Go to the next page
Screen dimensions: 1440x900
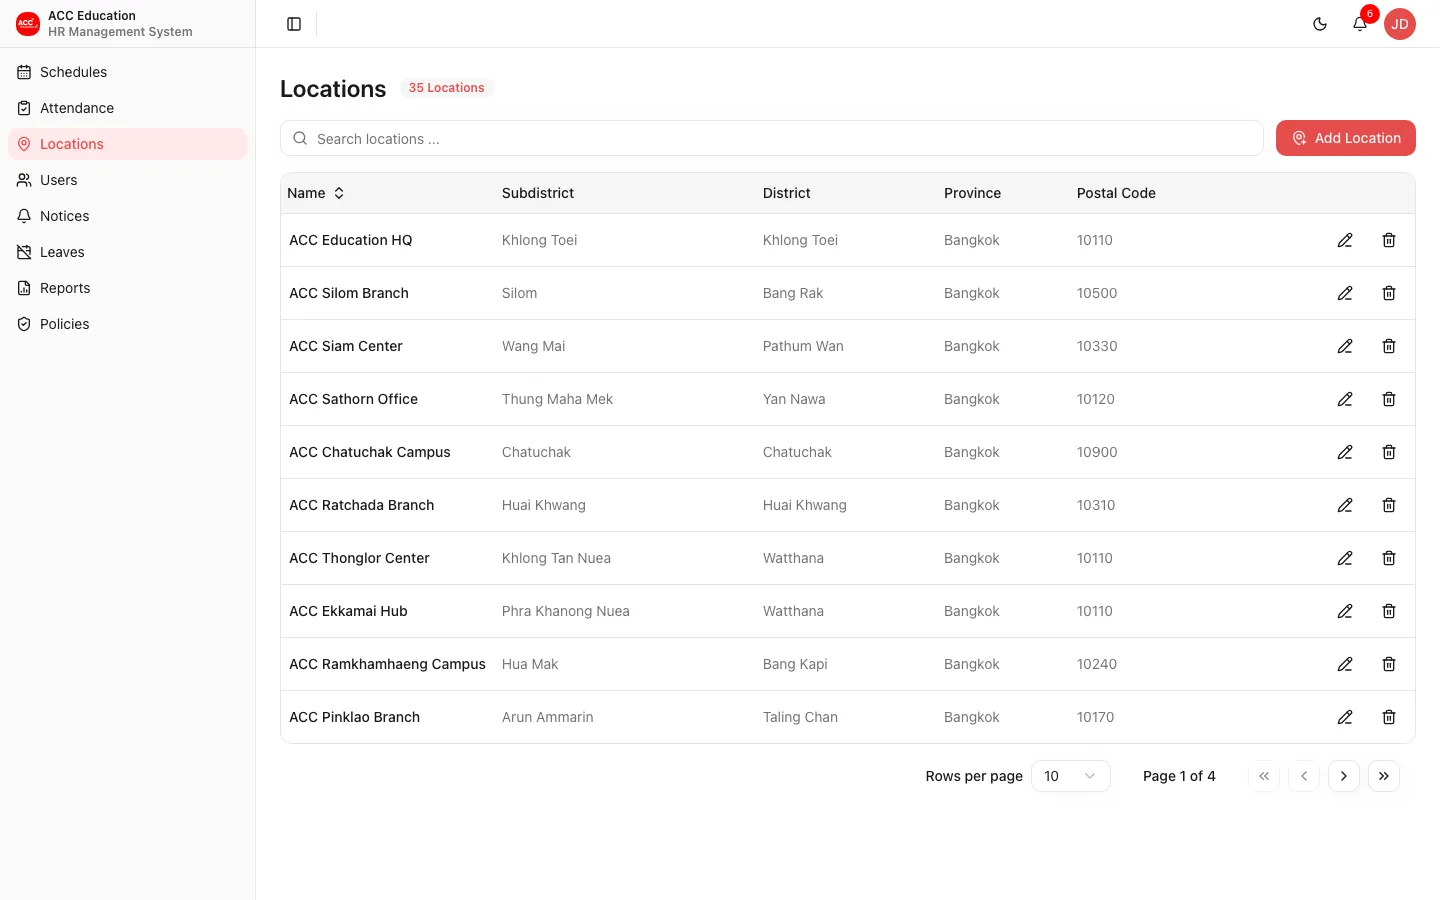click(x=1344, y=776)
